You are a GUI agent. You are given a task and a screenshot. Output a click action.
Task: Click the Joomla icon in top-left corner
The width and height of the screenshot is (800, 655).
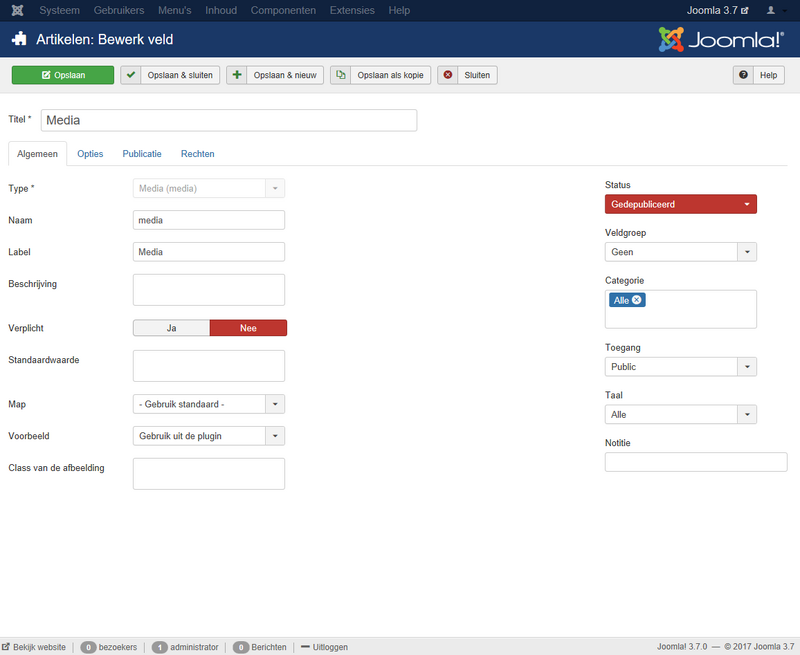[x=16, y=10]
